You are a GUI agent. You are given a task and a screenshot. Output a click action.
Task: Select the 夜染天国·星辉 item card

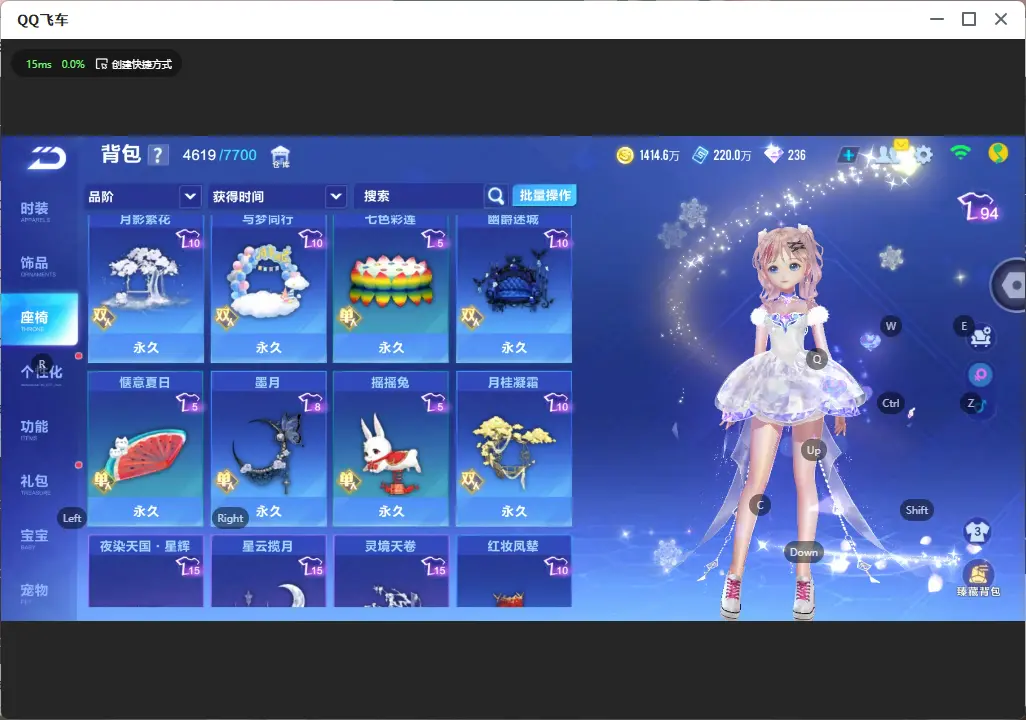(x=146, y=571)
